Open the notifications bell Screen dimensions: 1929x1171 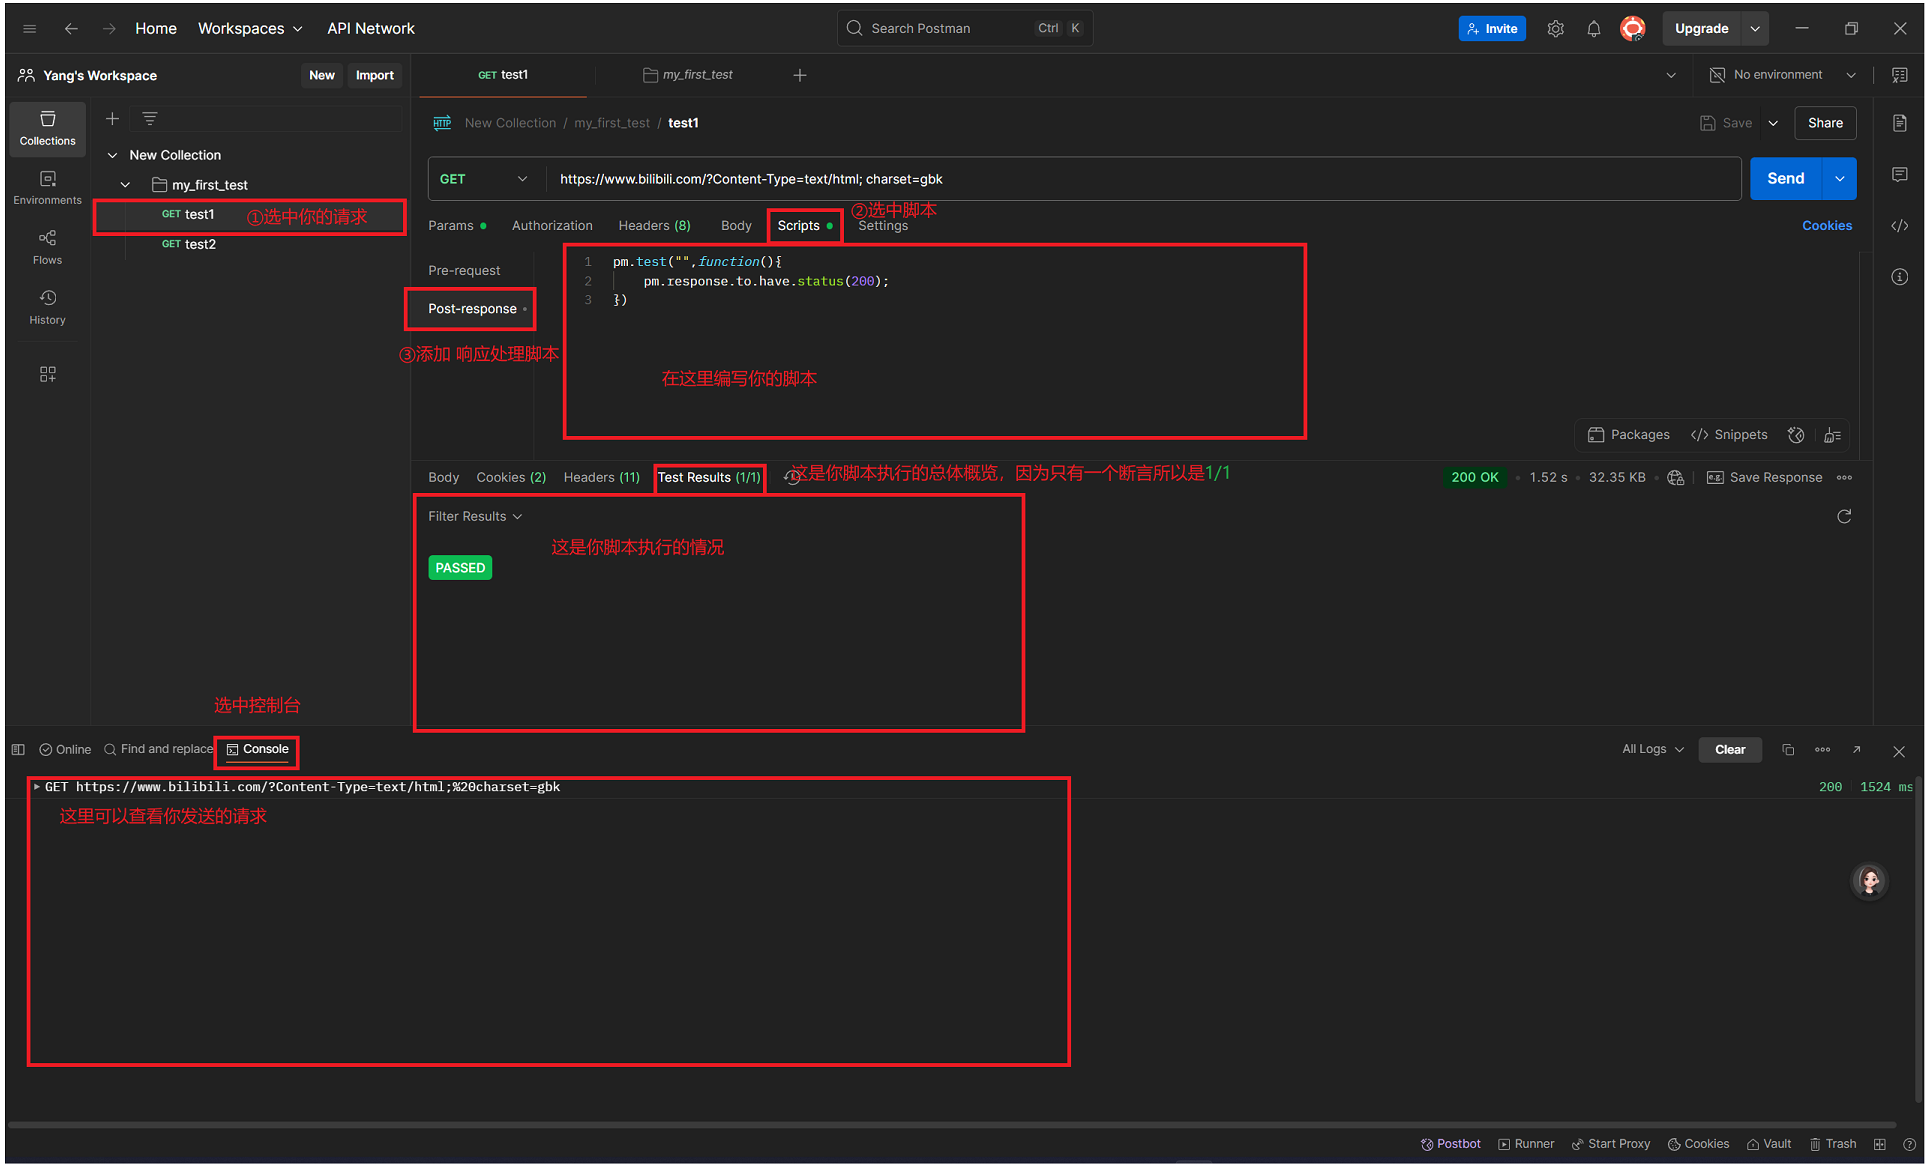[1594, 28]
